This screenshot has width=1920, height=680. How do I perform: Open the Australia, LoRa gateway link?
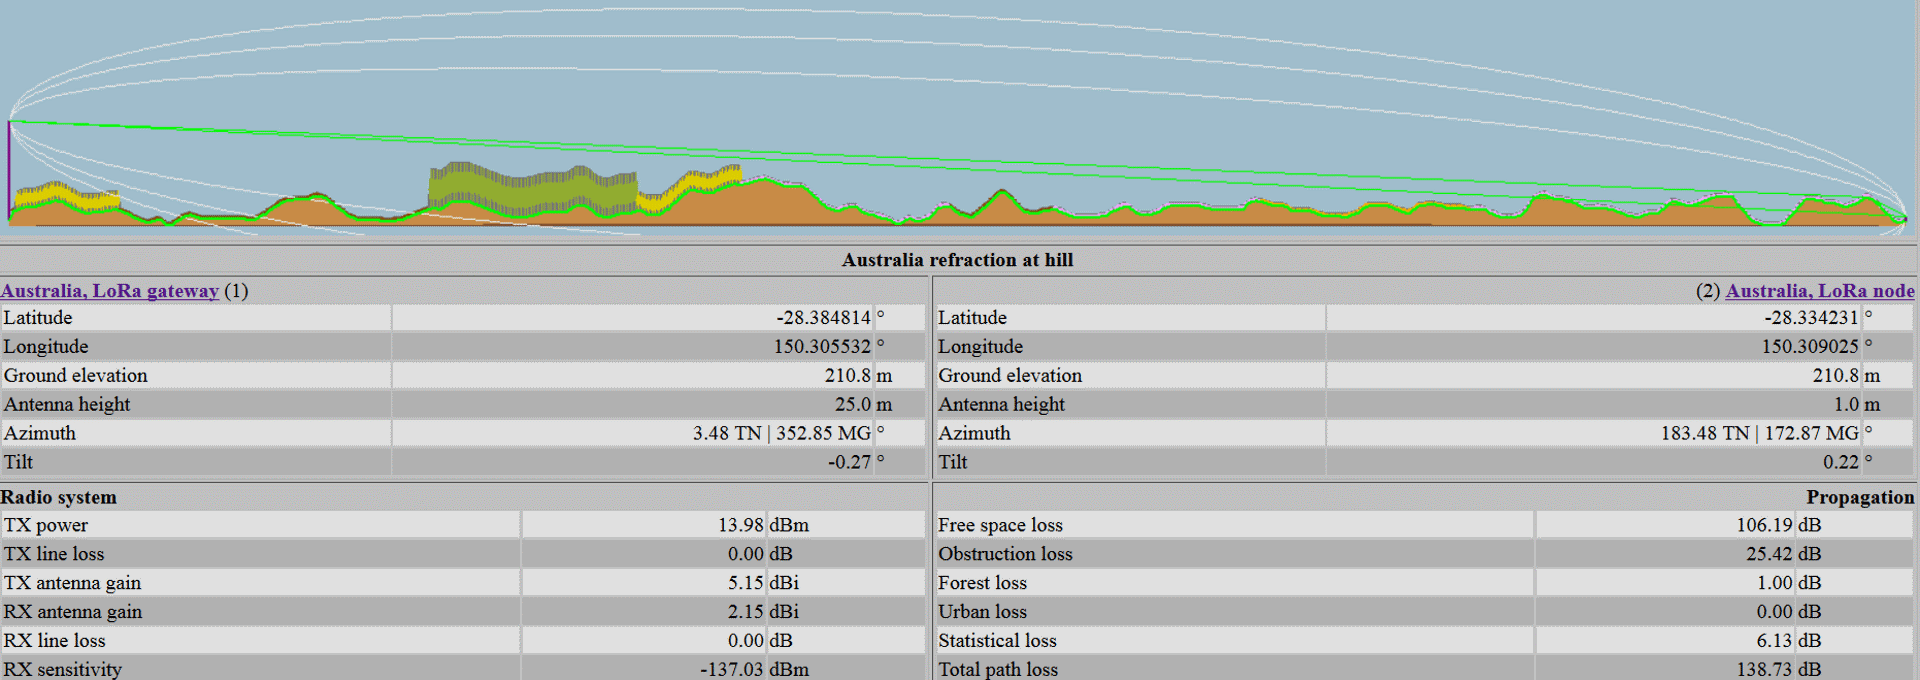coord(110,291)
